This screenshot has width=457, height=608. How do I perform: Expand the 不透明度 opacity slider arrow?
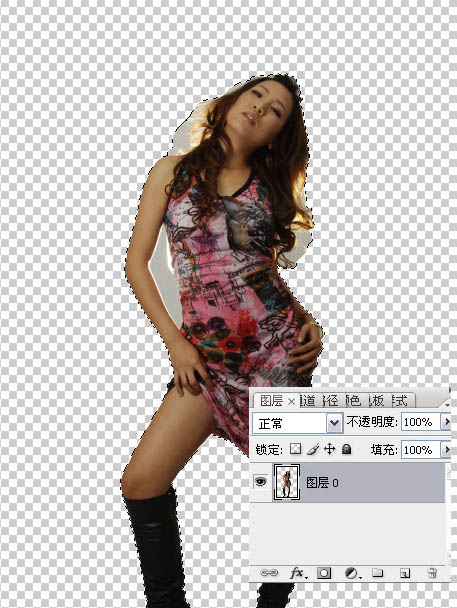coord(446,422)
